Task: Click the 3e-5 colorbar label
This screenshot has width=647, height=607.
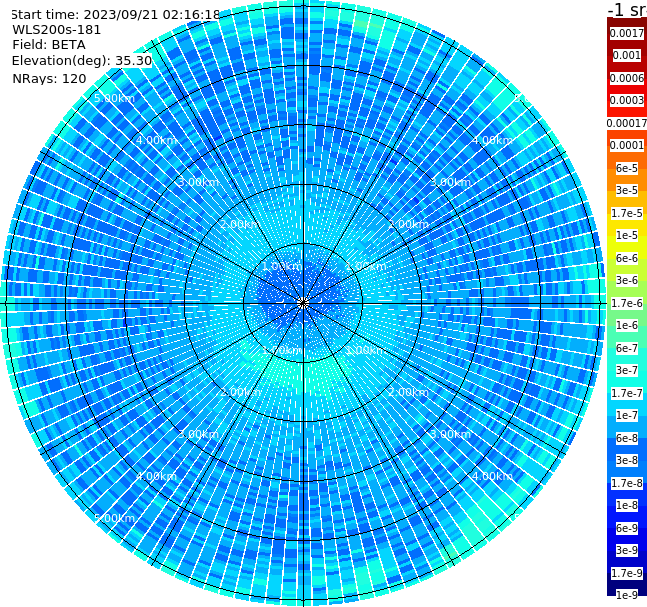Action: (x=627, y=190)
